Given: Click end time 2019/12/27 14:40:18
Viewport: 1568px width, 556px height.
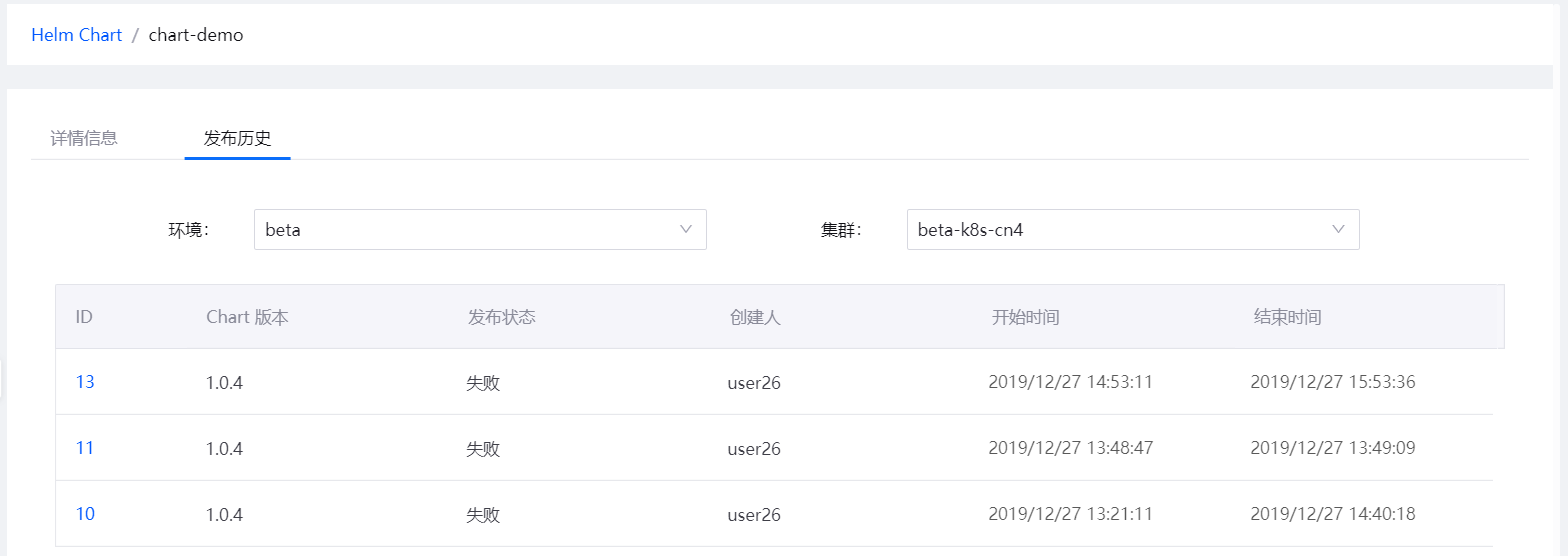Looking at the screenshot, I should 1332,514.
